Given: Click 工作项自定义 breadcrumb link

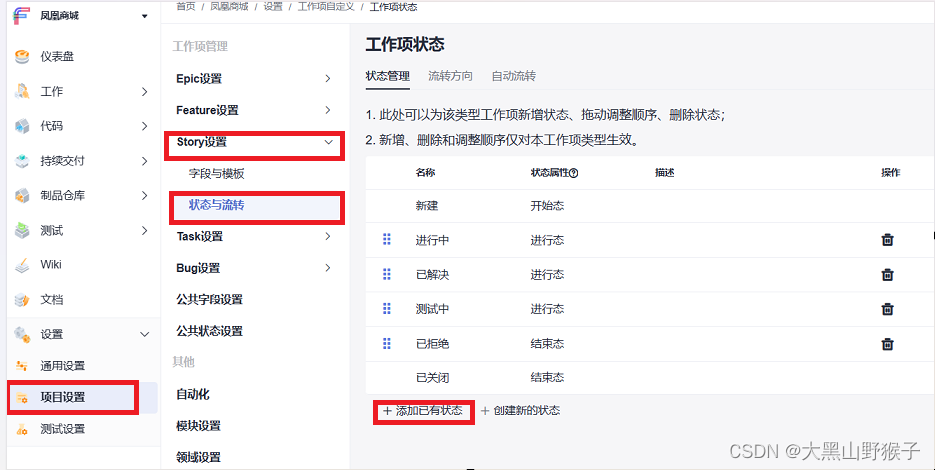Looking at the screenshot, I should (x=326, y=7).
